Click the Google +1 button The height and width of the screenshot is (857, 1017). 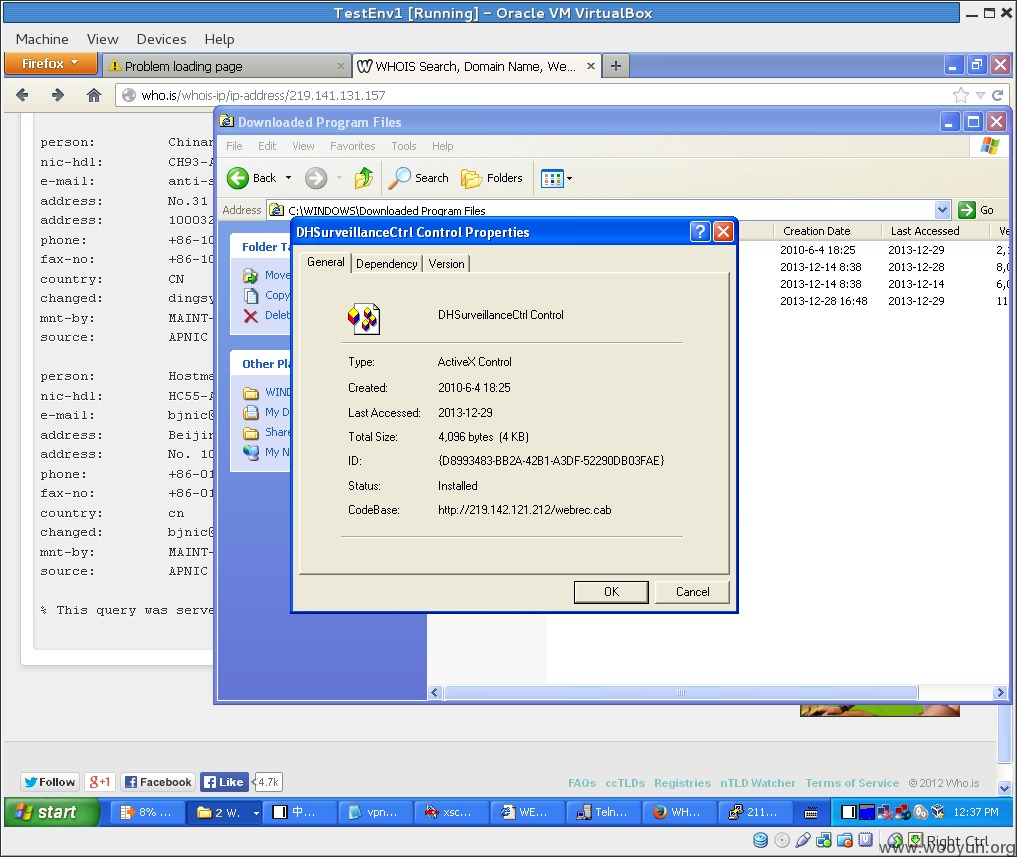coord(99,782)
